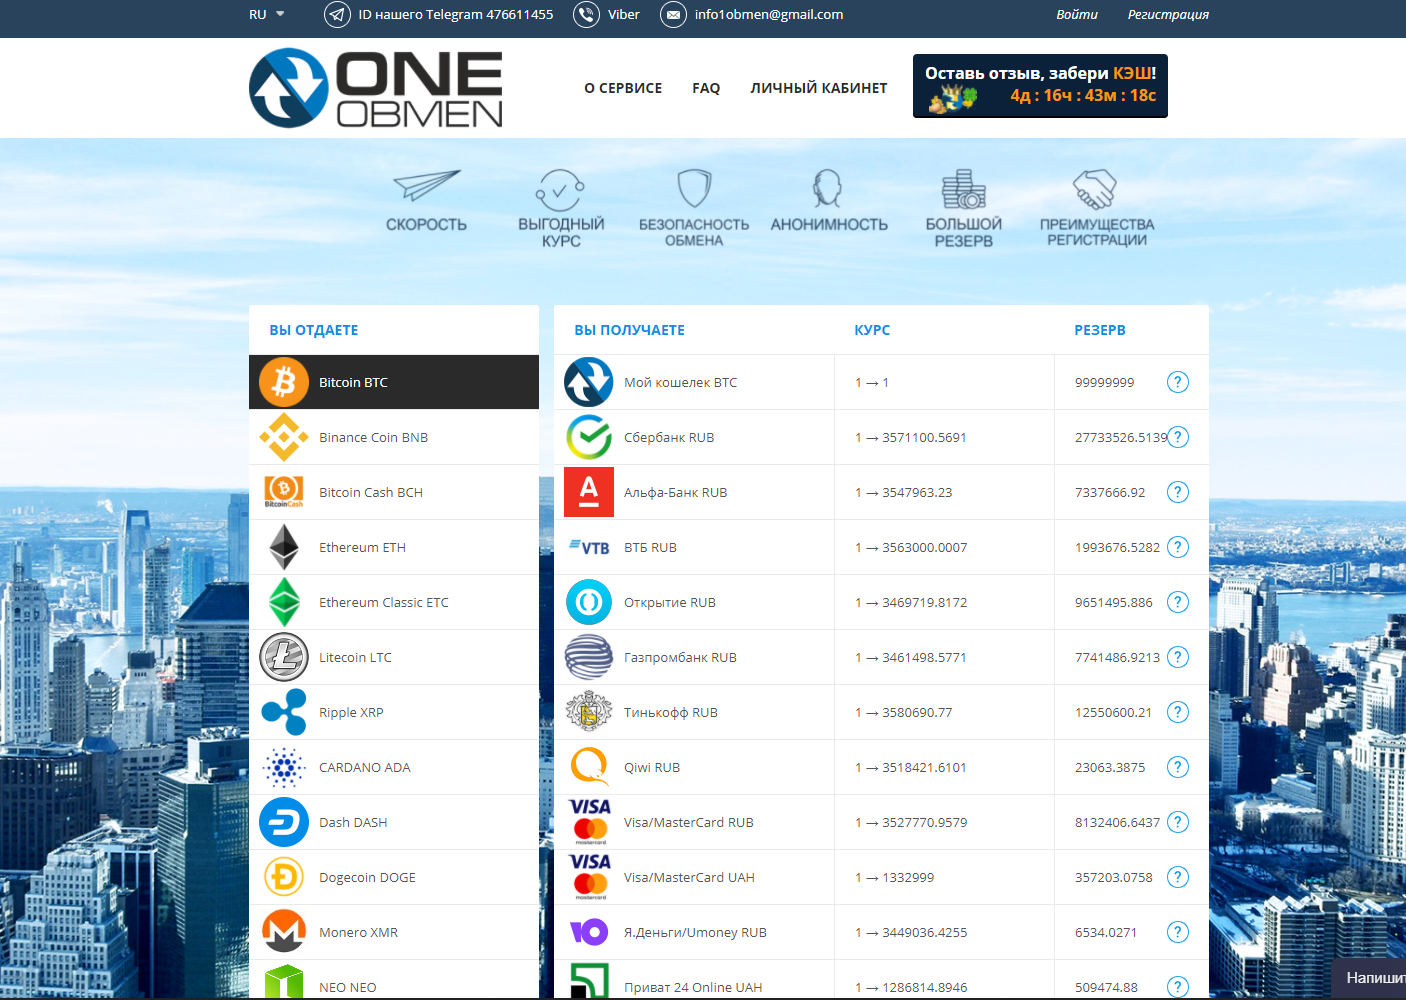Image resolution: width=1406 pixels, height=1000 pixels.
Task: Choose Qiwi RUB receive option
Action: pos(694,767)
